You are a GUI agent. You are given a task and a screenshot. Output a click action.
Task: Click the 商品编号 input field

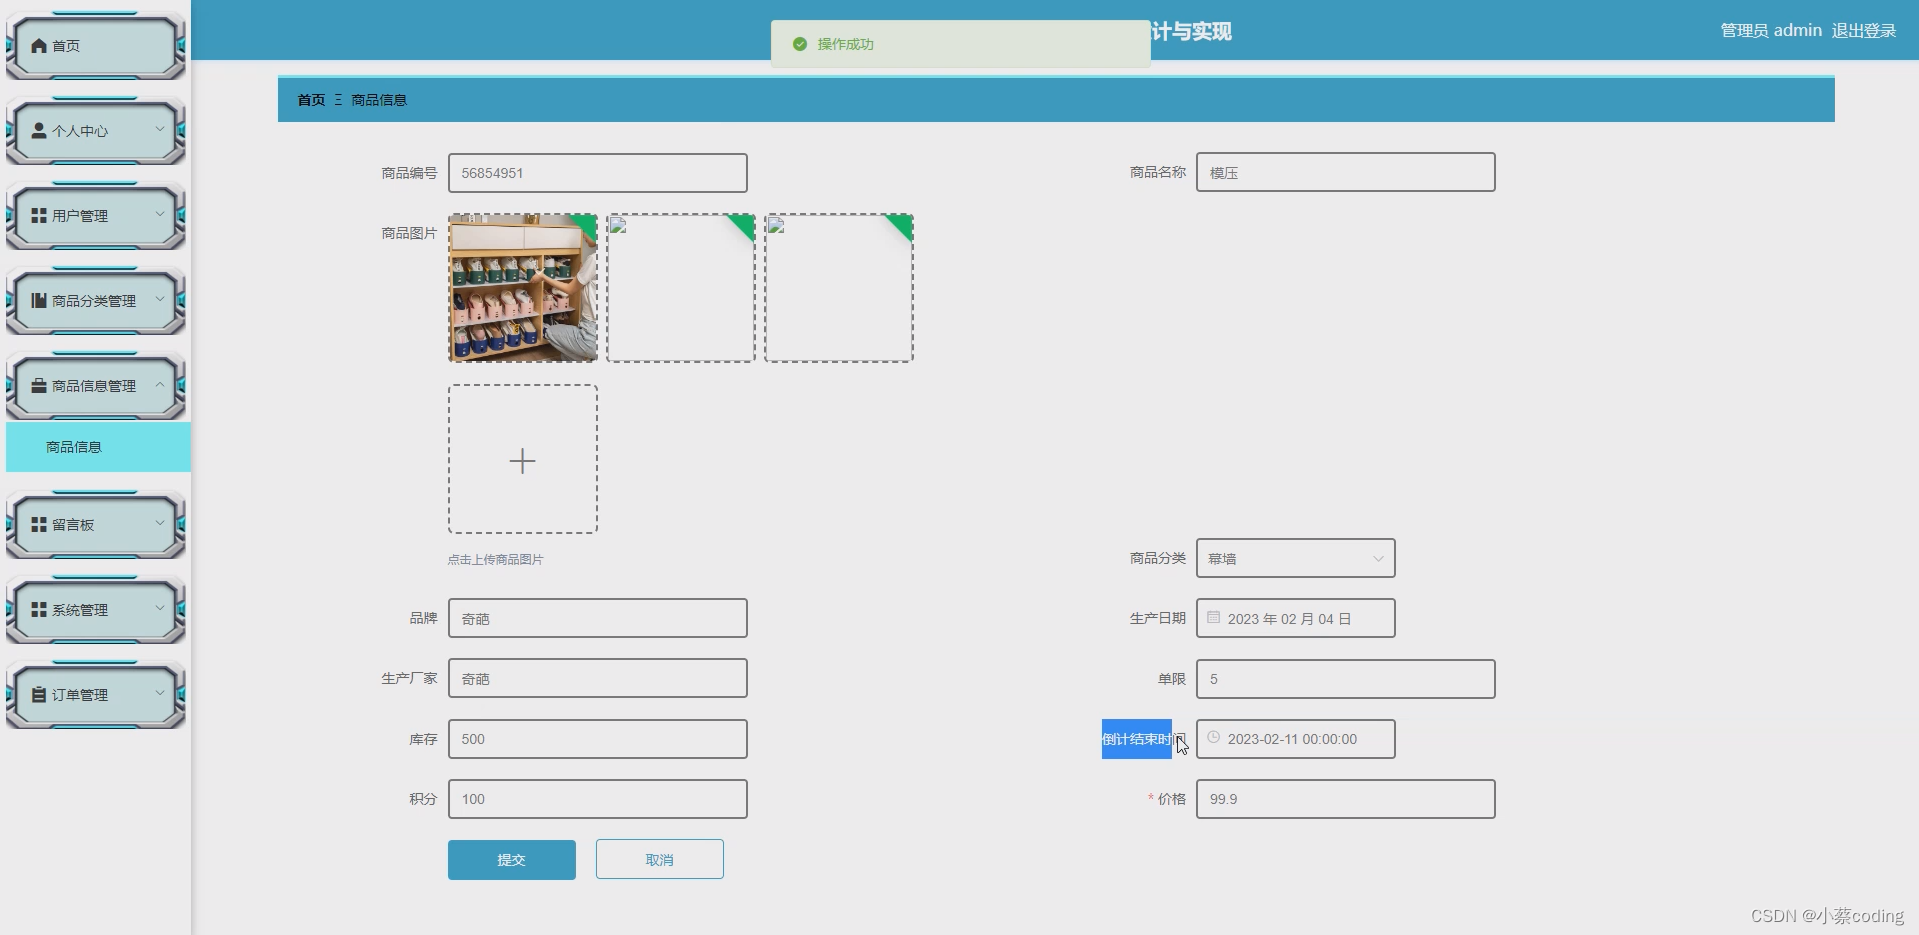[597, 173]
